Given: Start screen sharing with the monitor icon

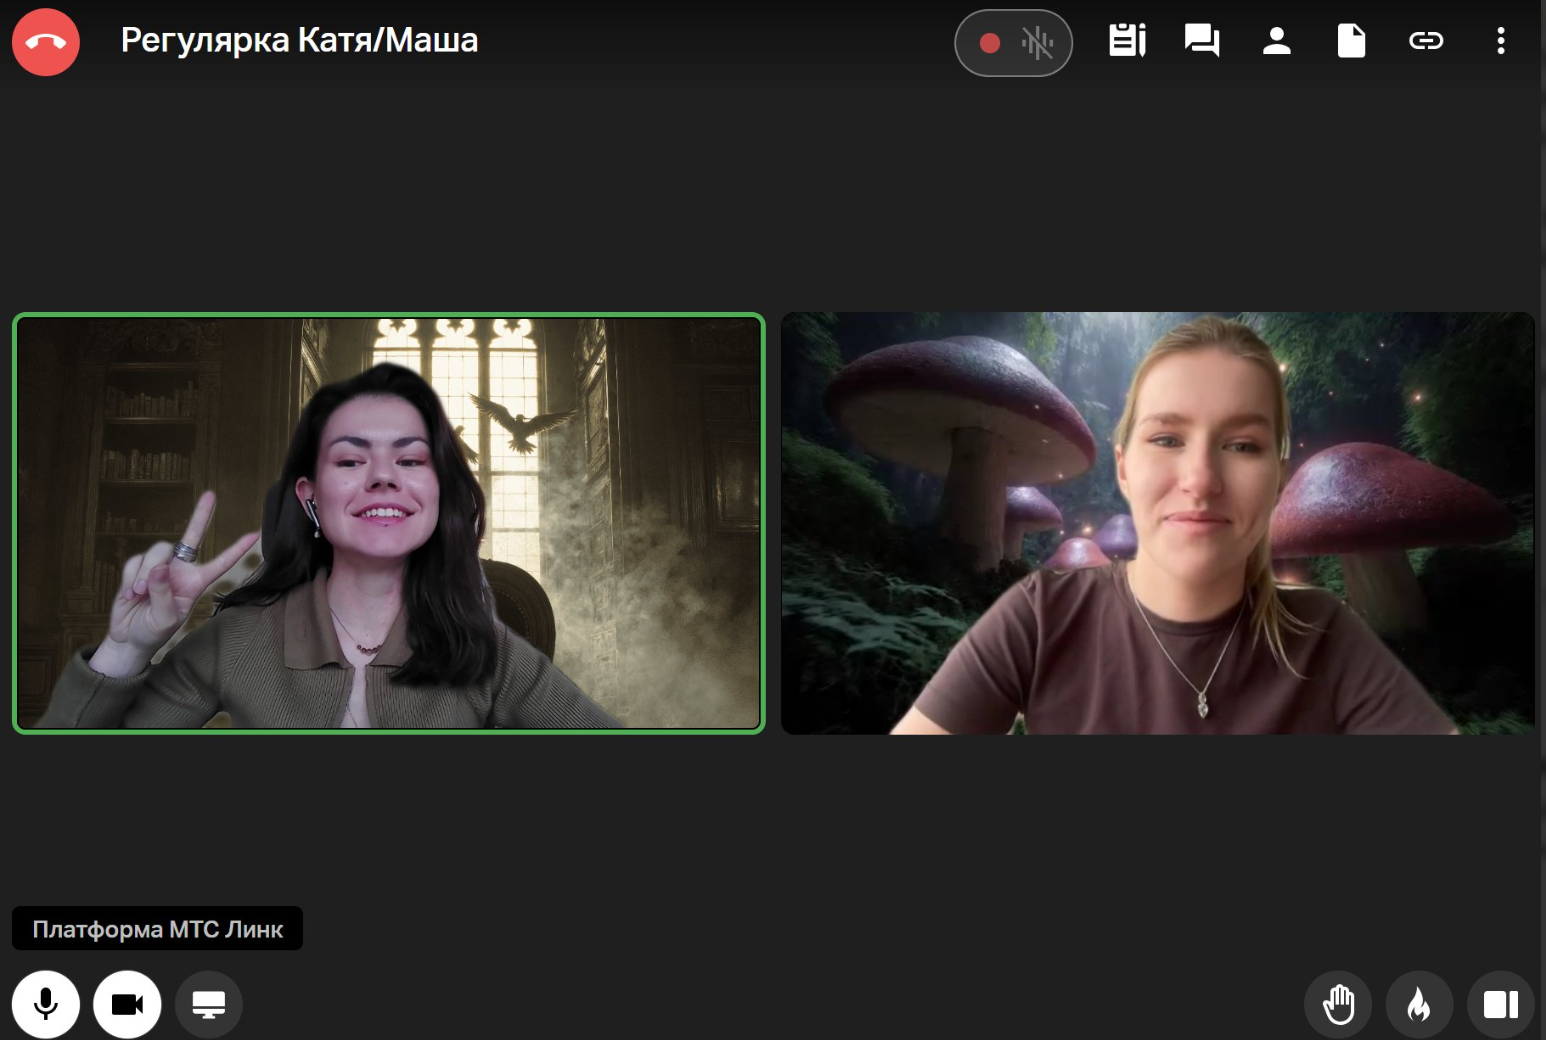Looking at the screenshot, I should (209, 1004).
